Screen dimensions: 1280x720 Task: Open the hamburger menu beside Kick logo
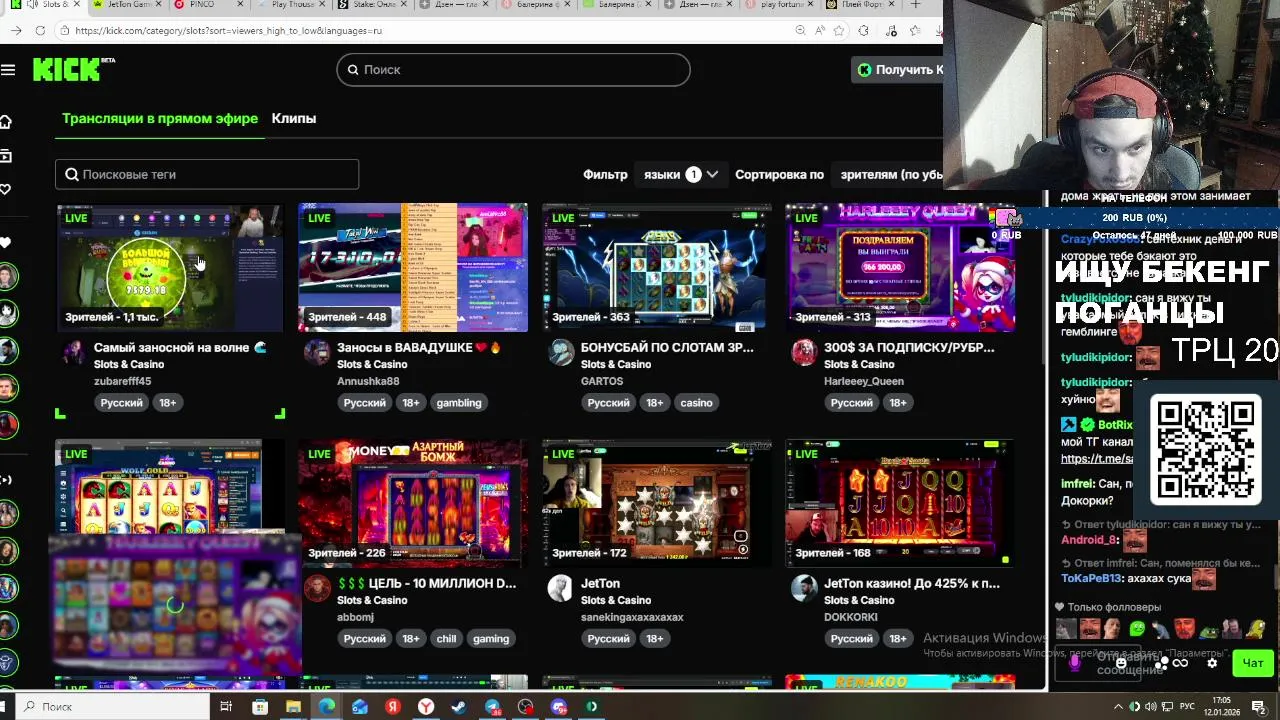pos(8,69)
